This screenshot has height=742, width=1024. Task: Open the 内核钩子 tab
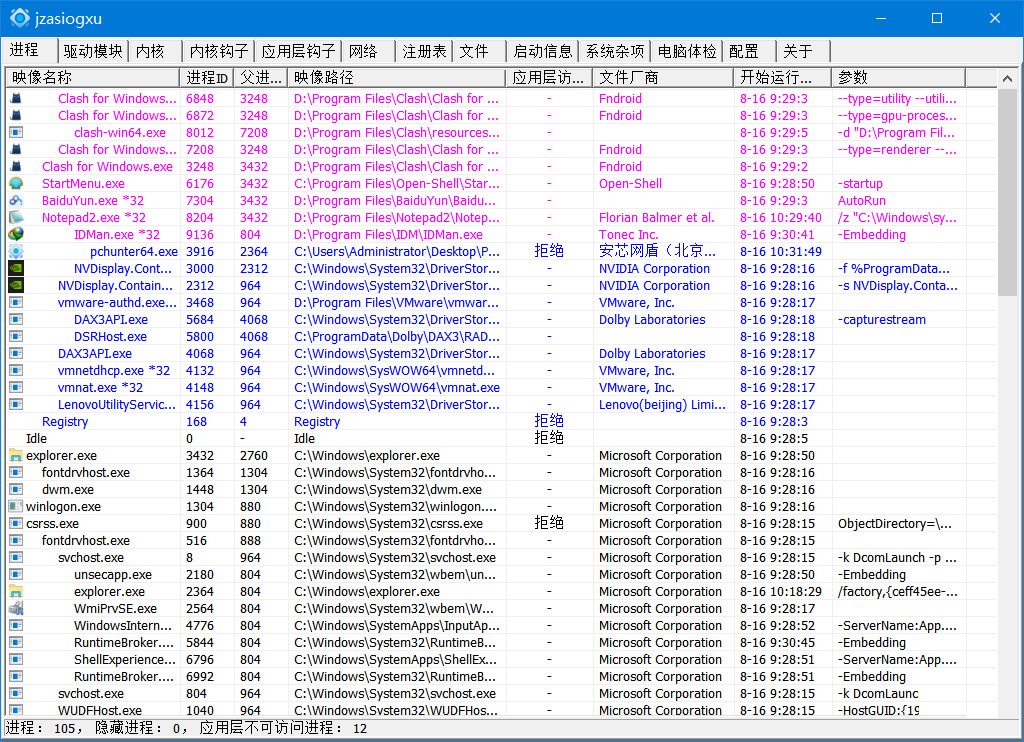219,51
